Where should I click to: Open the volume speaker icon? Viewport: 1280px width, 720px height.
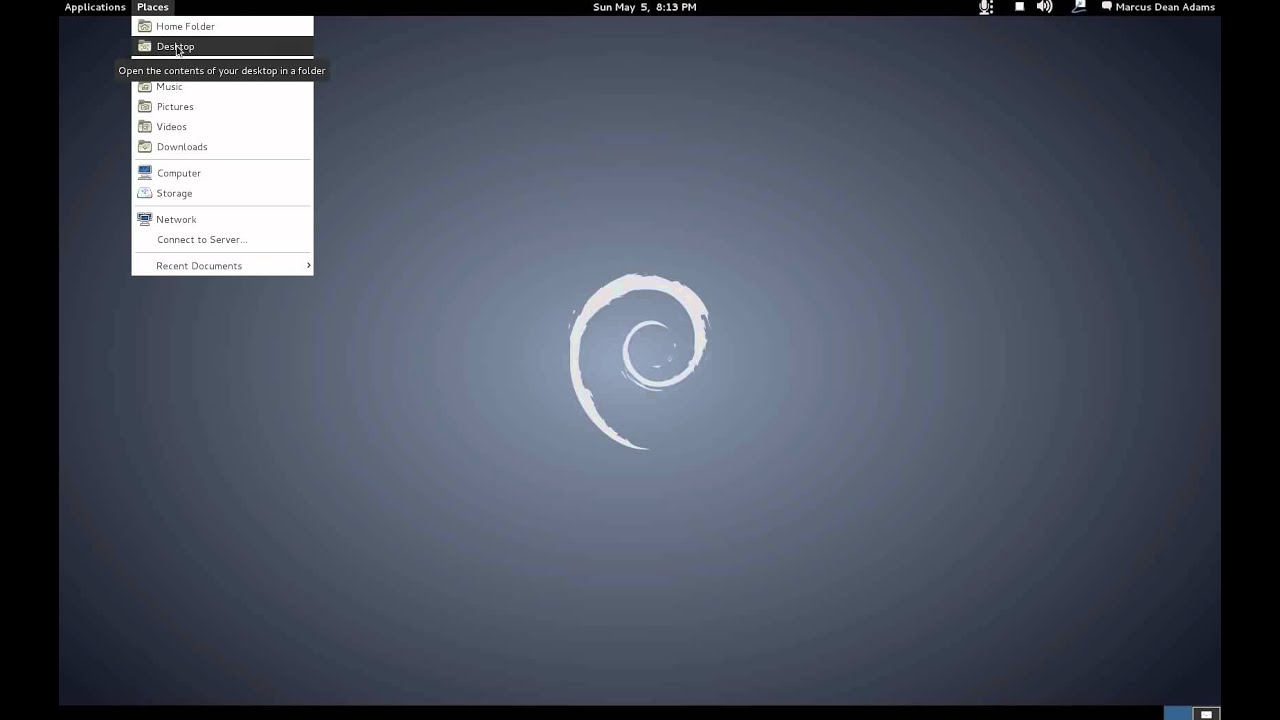click(x=1045, y=7)
